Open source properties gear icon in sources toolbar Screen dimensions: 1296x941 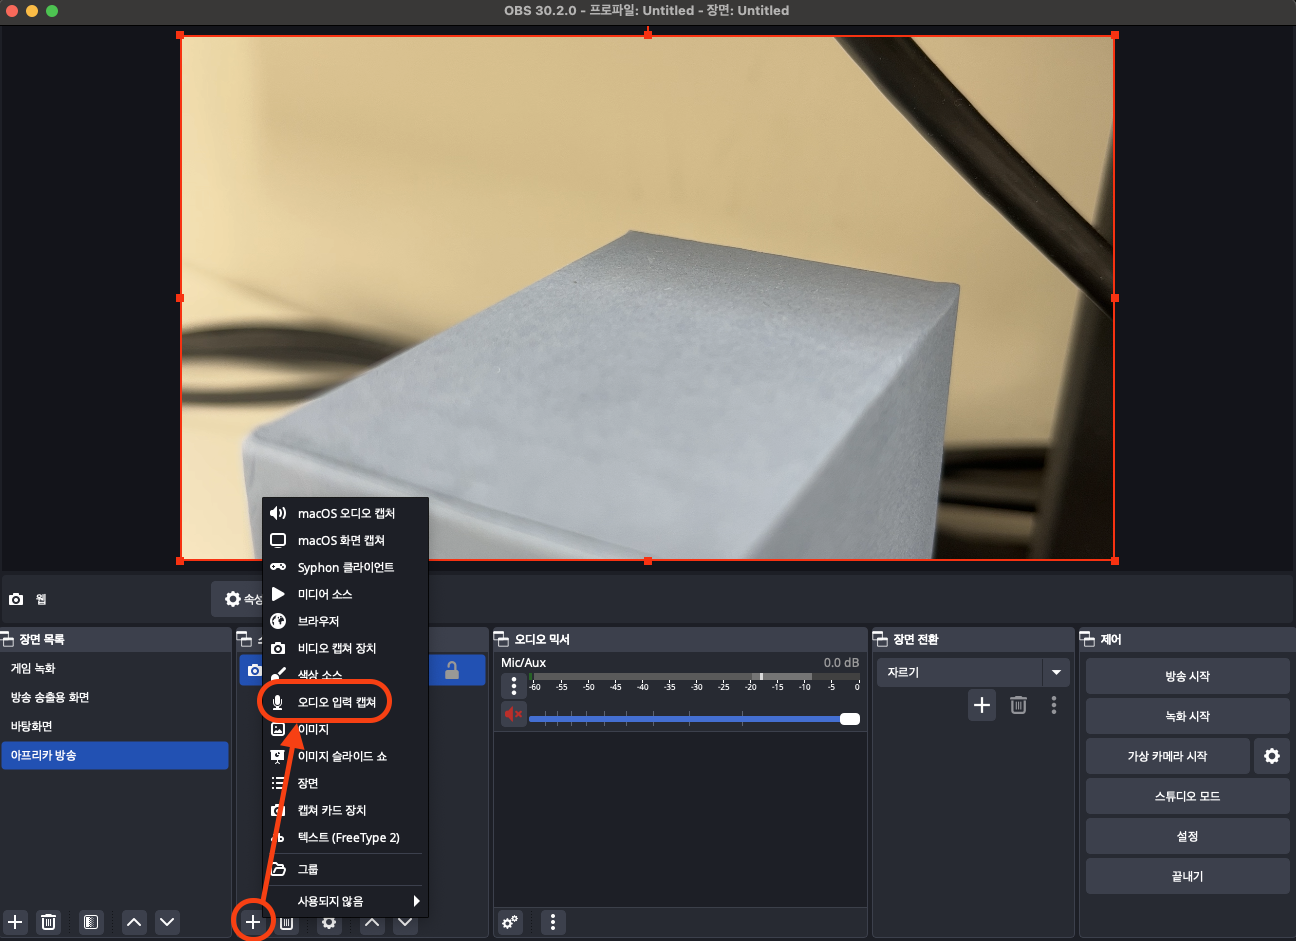(x=329, y=923)
